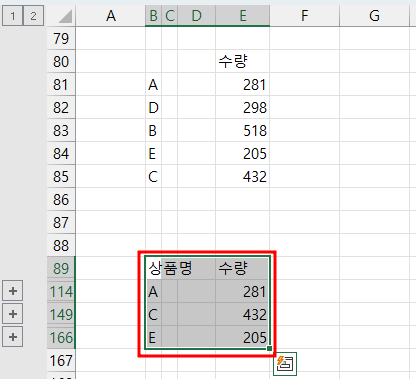The width and height of the screenshot is (416, 379).
Task: Click the cell with value 205 in row 84
Action: 243,153
